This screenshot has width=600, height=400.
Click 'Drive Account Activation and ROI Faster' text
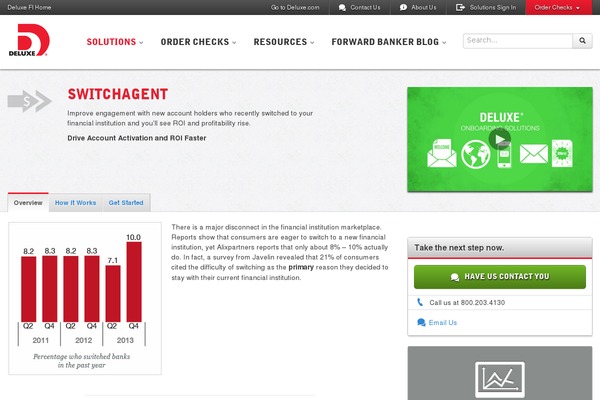tap(137, 138)
